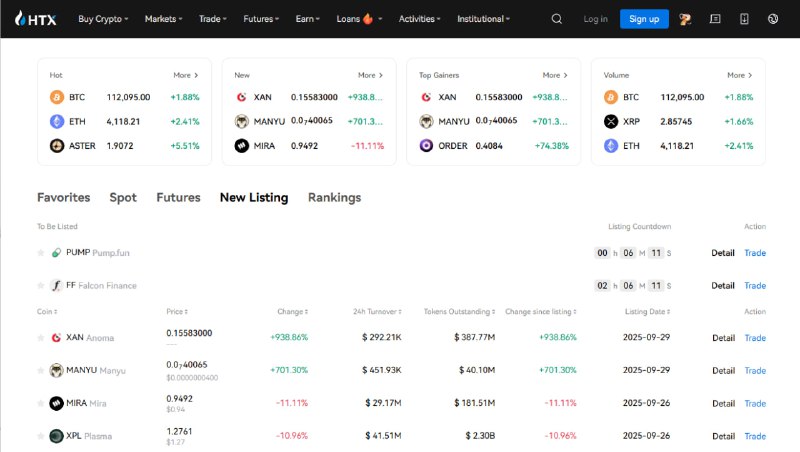This screenshot has height=452, width=800.
Task: Sort table by Listing Date
Action: click(x=647, y=312)
